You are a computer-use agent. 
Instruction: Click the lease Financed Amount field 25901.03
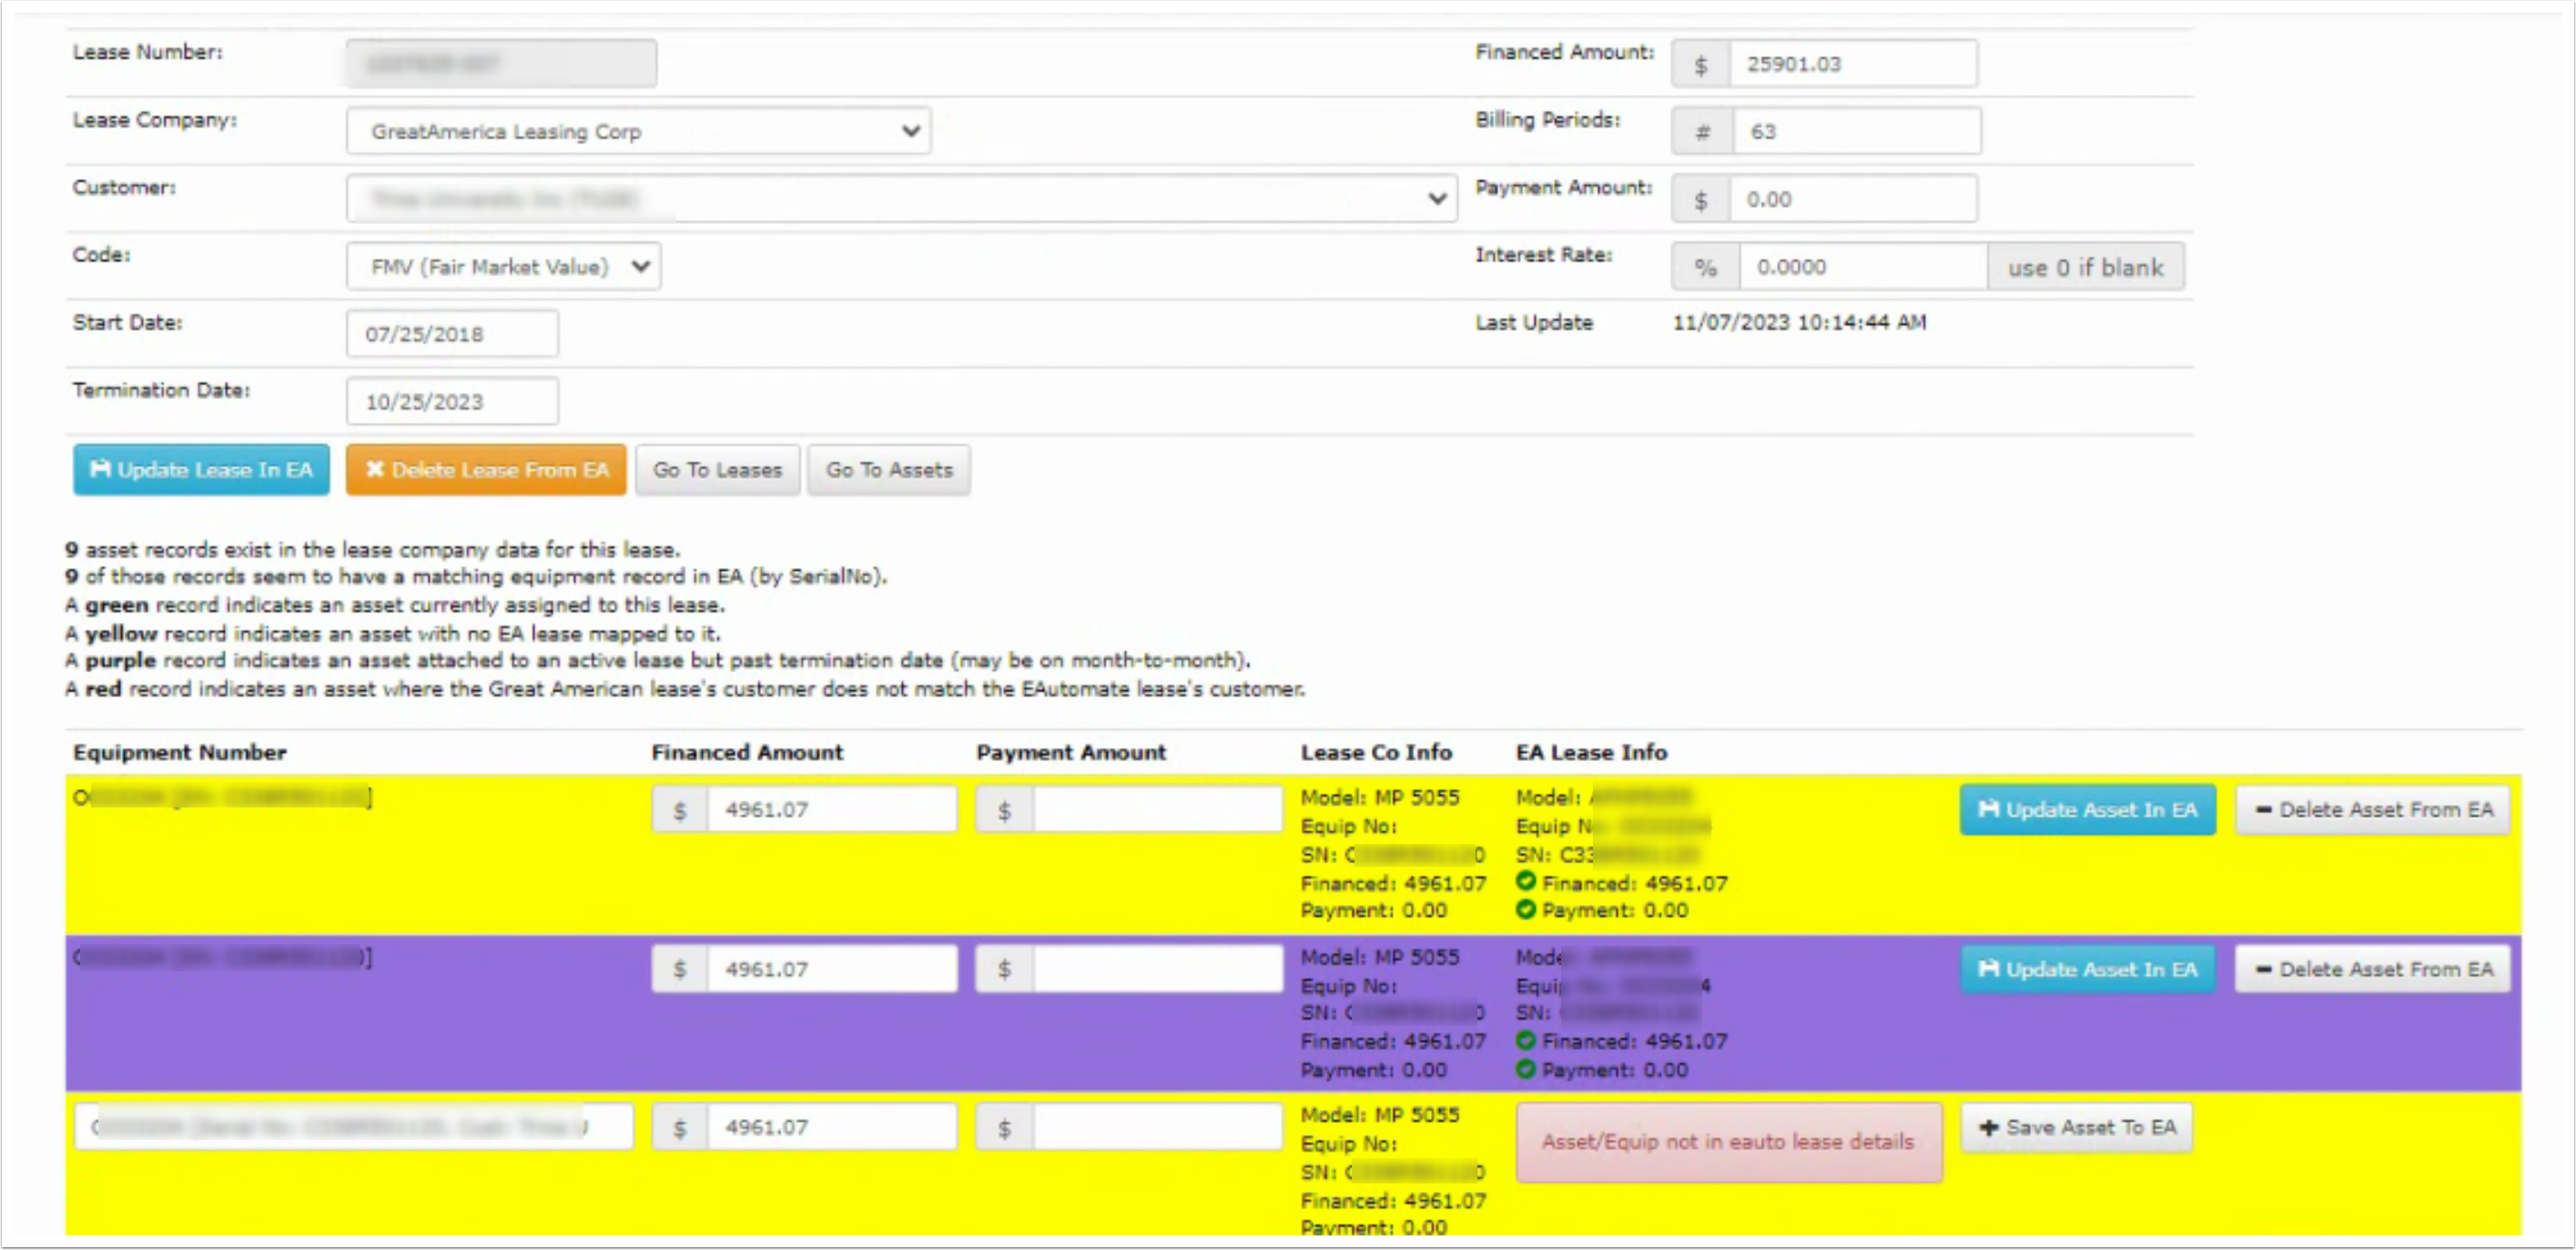[x=1853, y=64]
